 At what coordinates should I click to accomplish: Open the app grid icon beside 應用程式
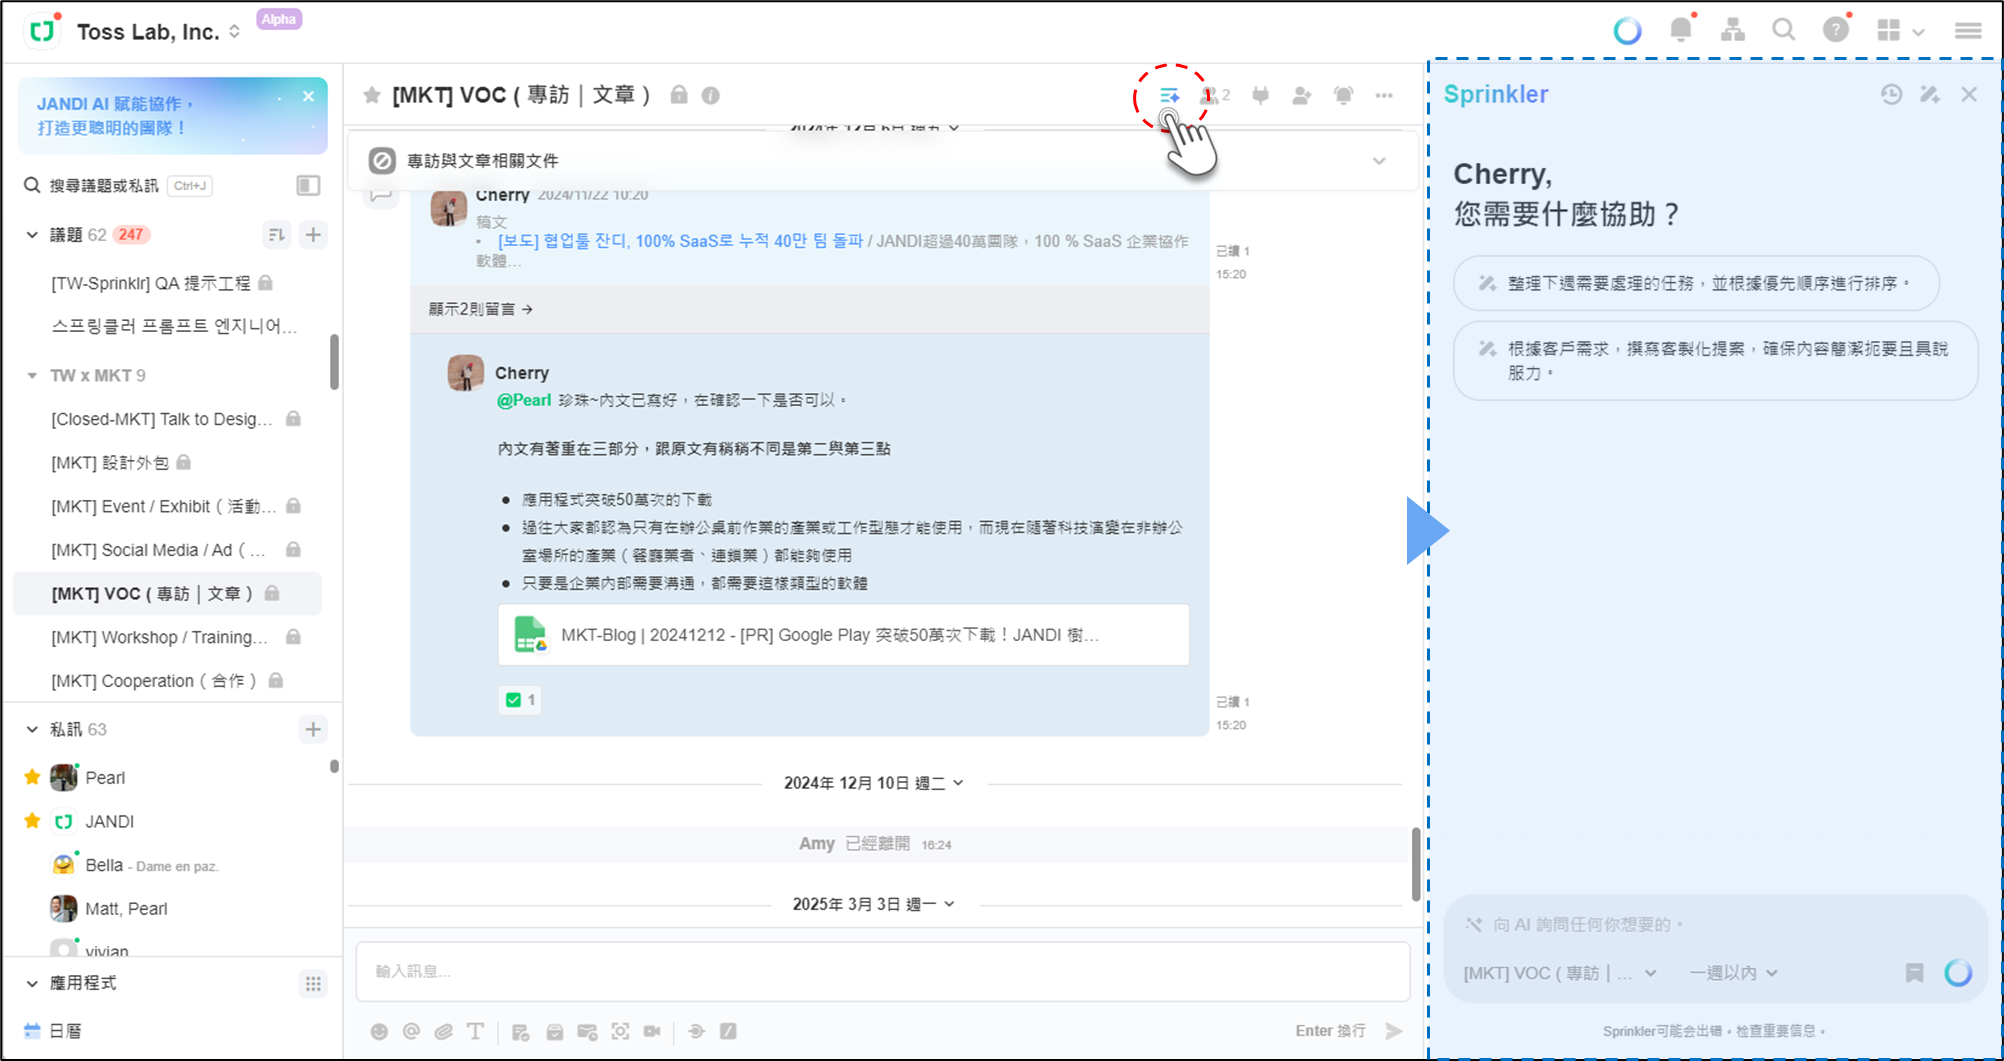point(313,984)
